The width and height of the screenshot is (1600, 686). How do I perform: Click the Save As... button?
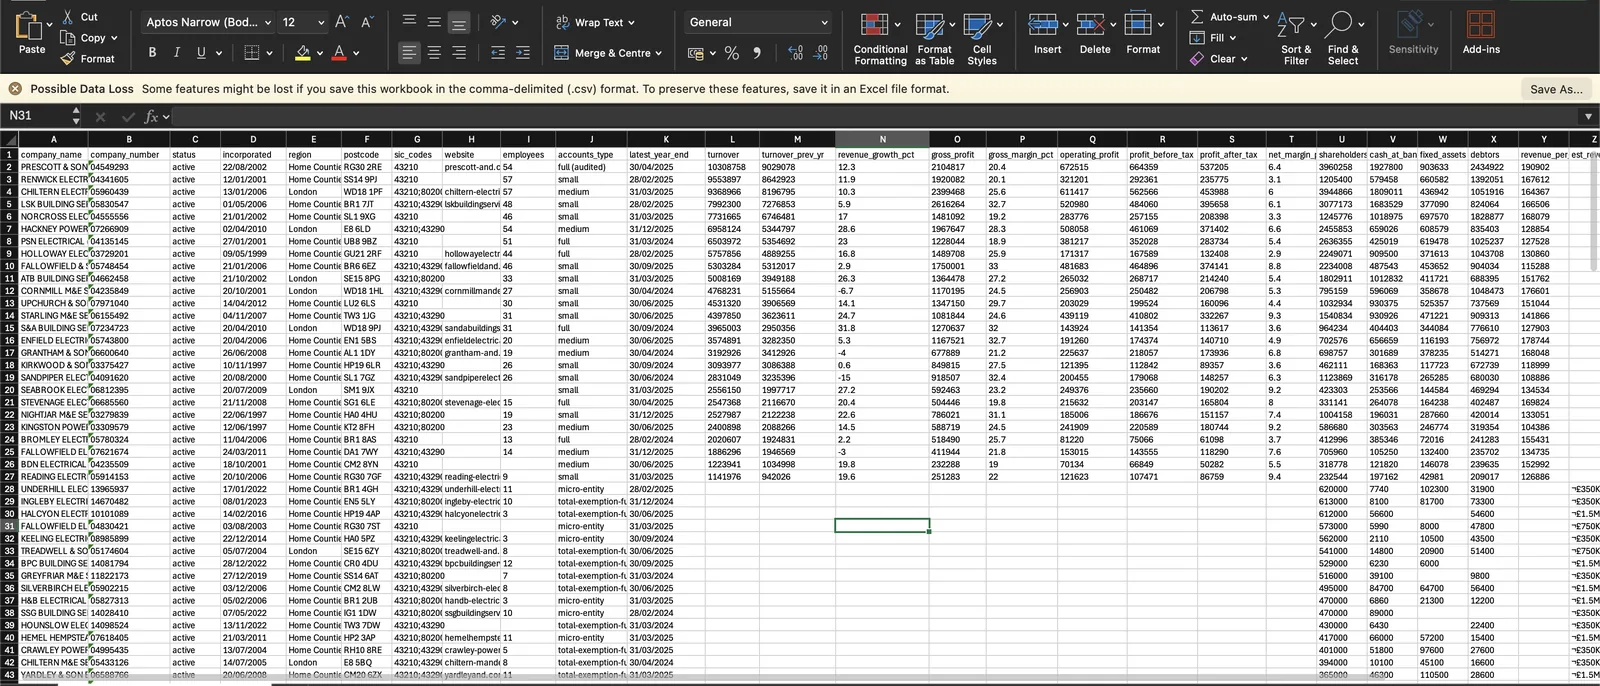click(1556, 89)
